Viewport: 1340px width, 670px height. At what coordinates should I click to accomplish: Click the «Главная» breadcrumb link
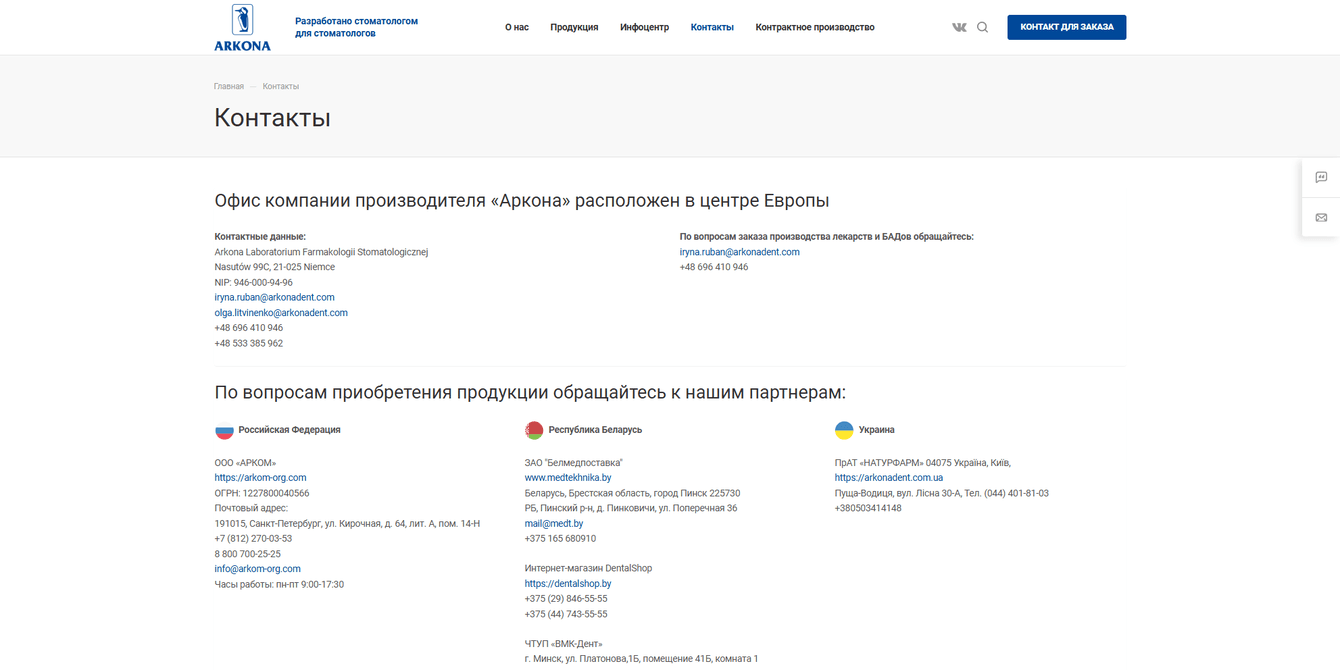(229, 87)
